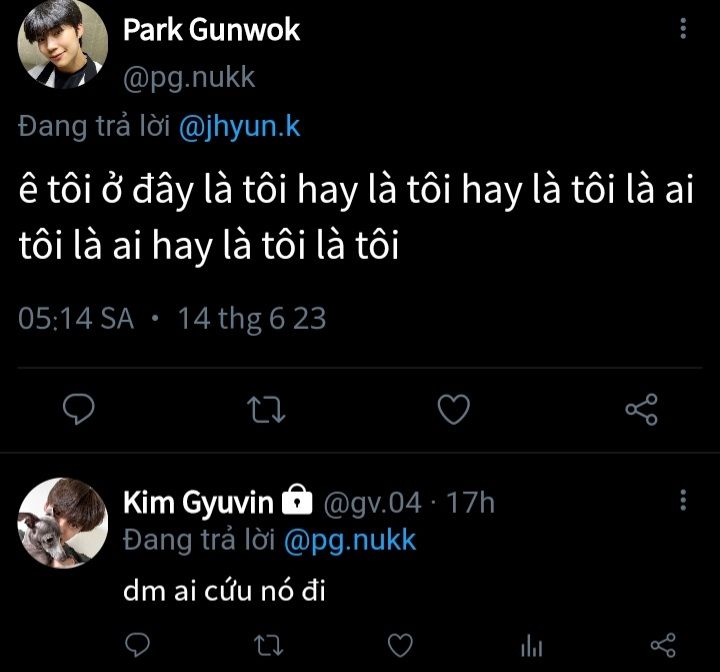Open more options for Park Gunwok's tweet
This screenshot has width=720, height=672.
[683, 28]
